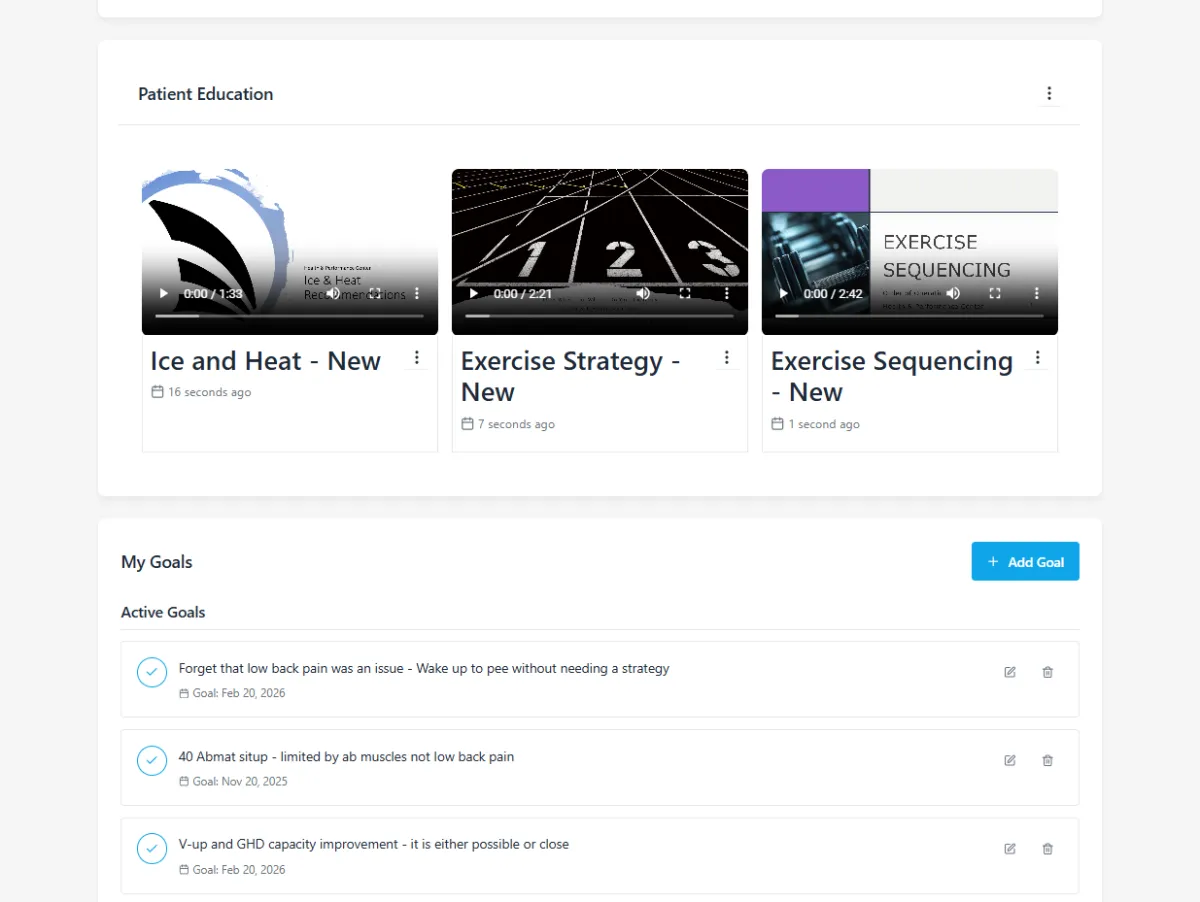Edit the low back pain goal
1200x902 pixels.
(1010, 672)
